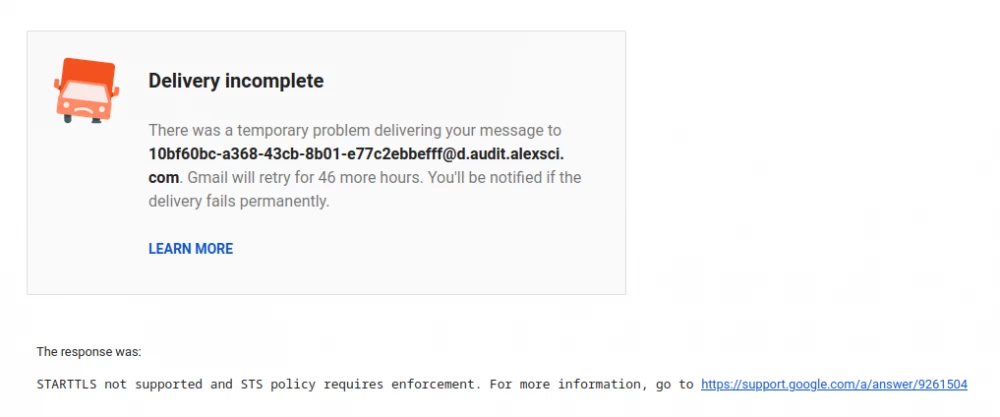Open the LEARN MORE link
The height and width of the screenshot is (417, 1000).
[x=190, y=249]
